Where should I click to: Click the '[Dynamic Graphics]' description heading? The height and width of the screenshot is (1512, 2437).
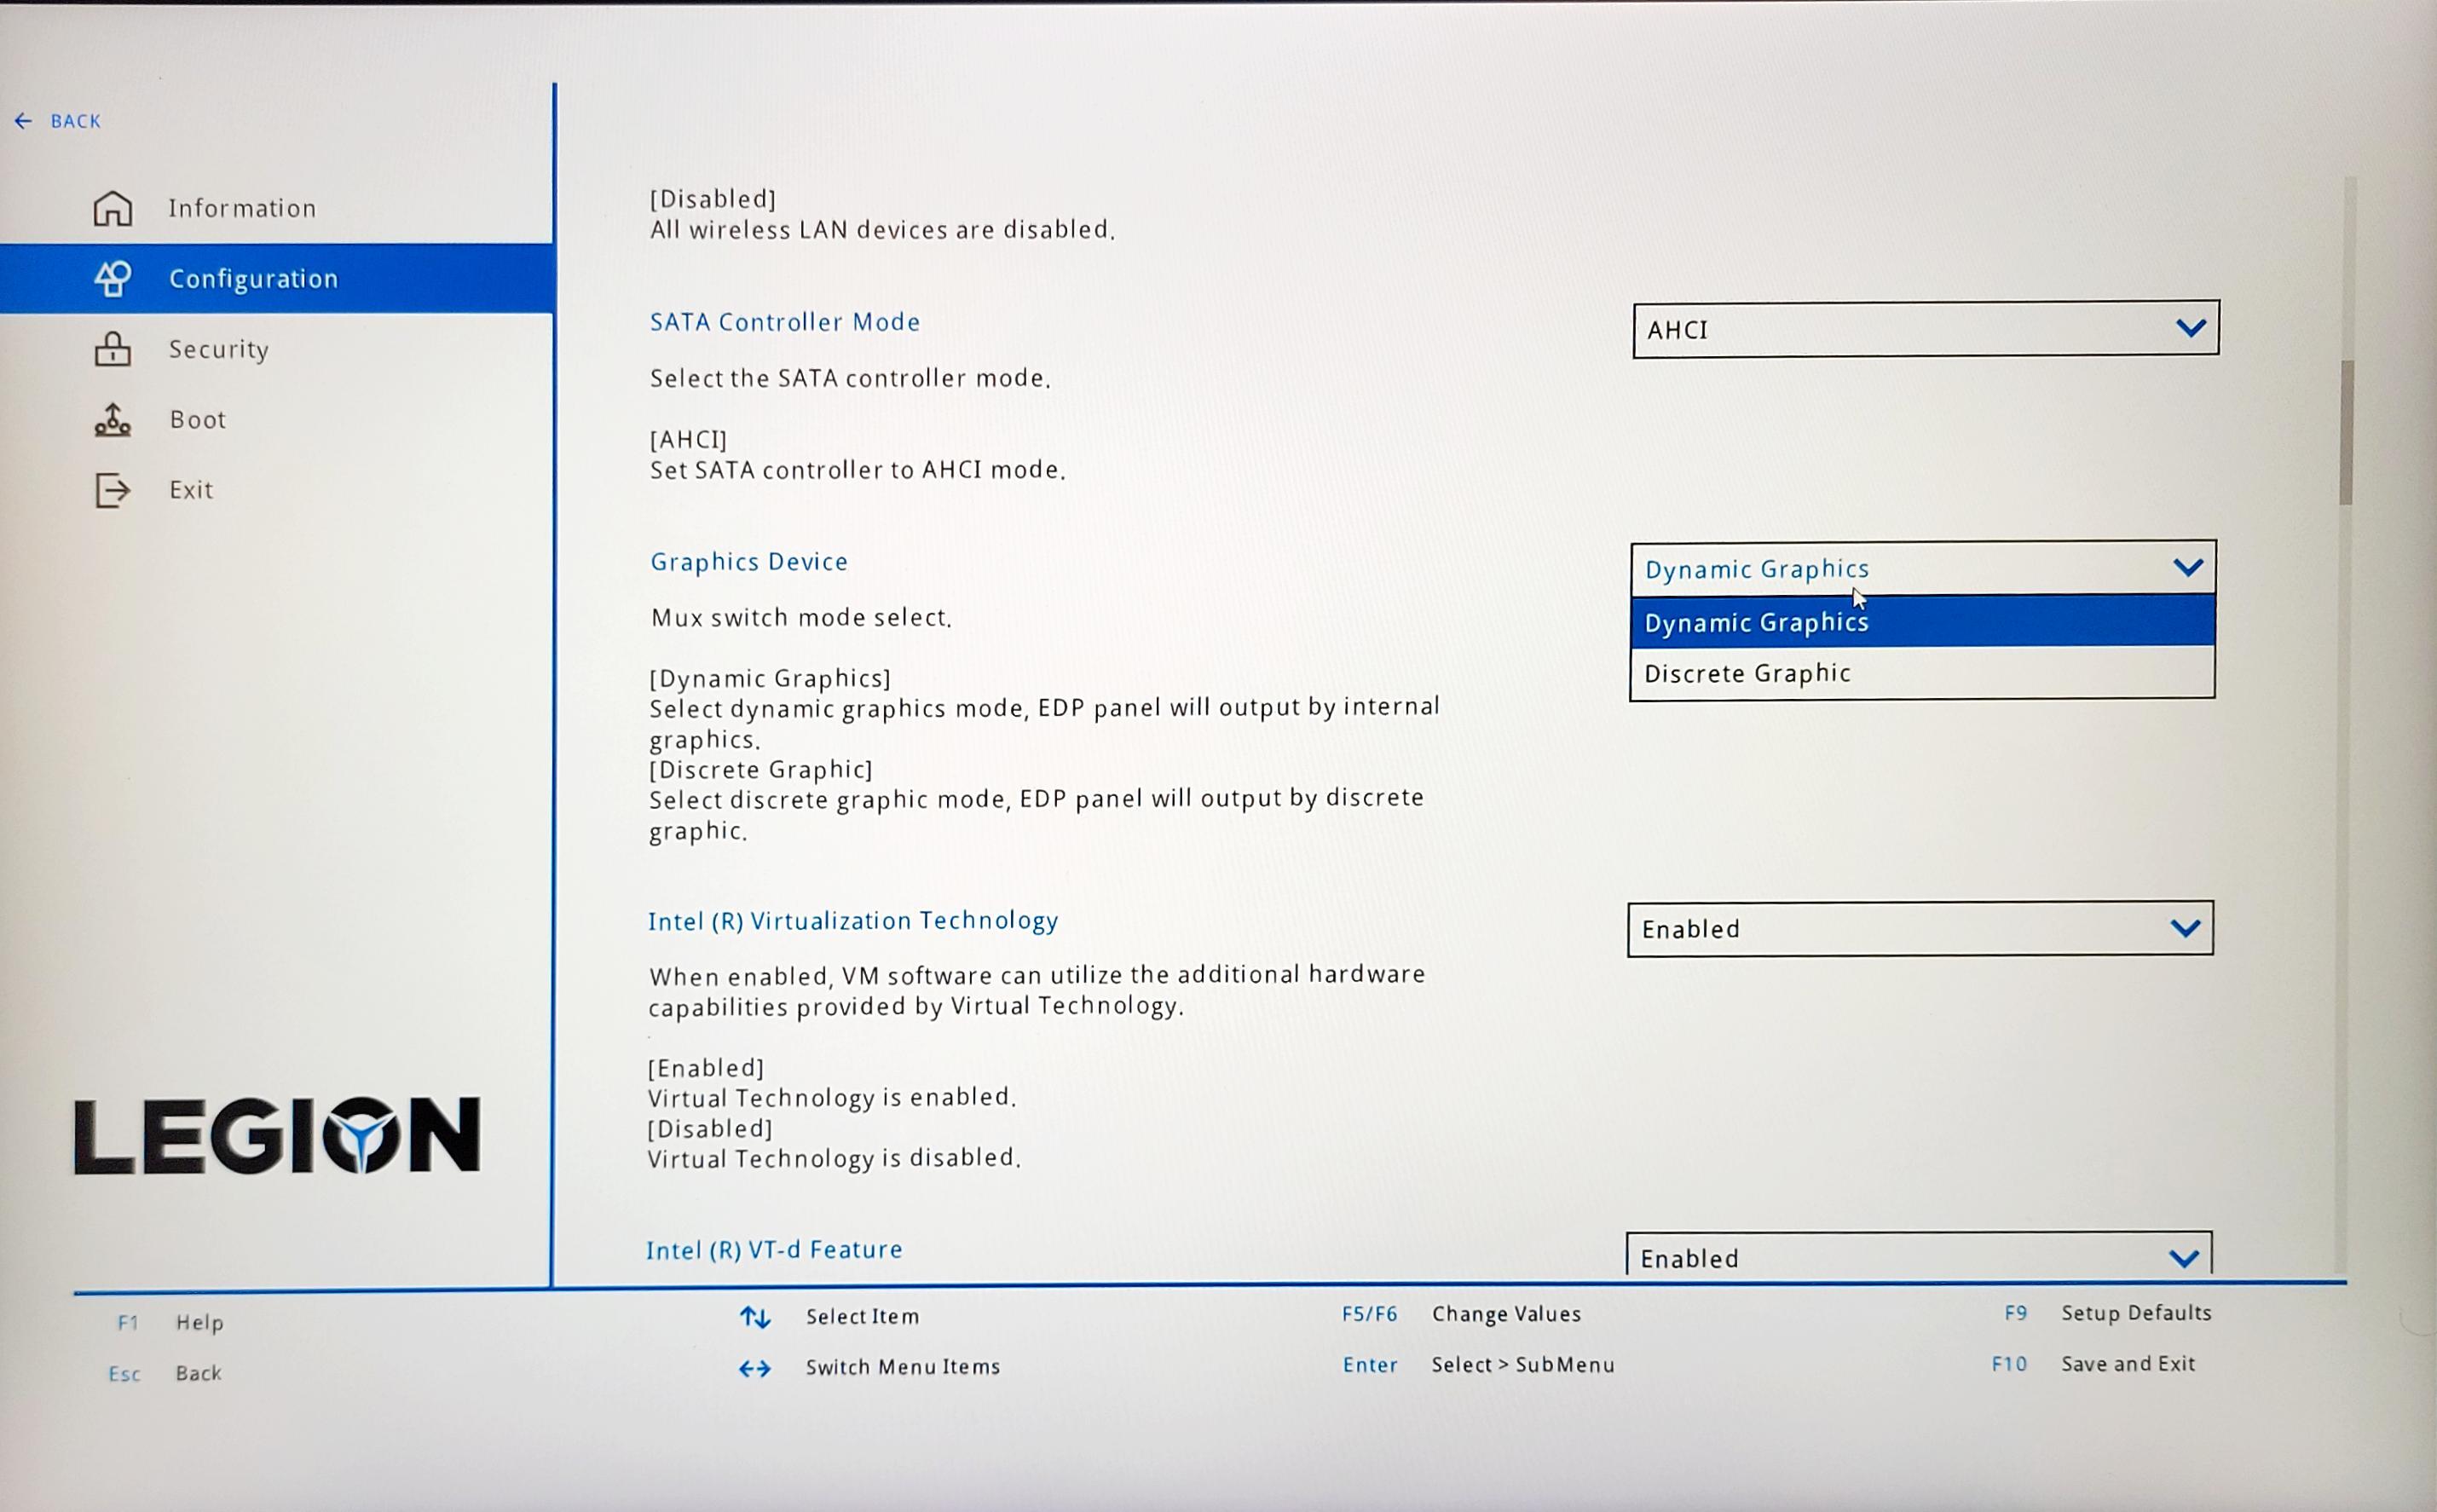click(x=770, y=679)
